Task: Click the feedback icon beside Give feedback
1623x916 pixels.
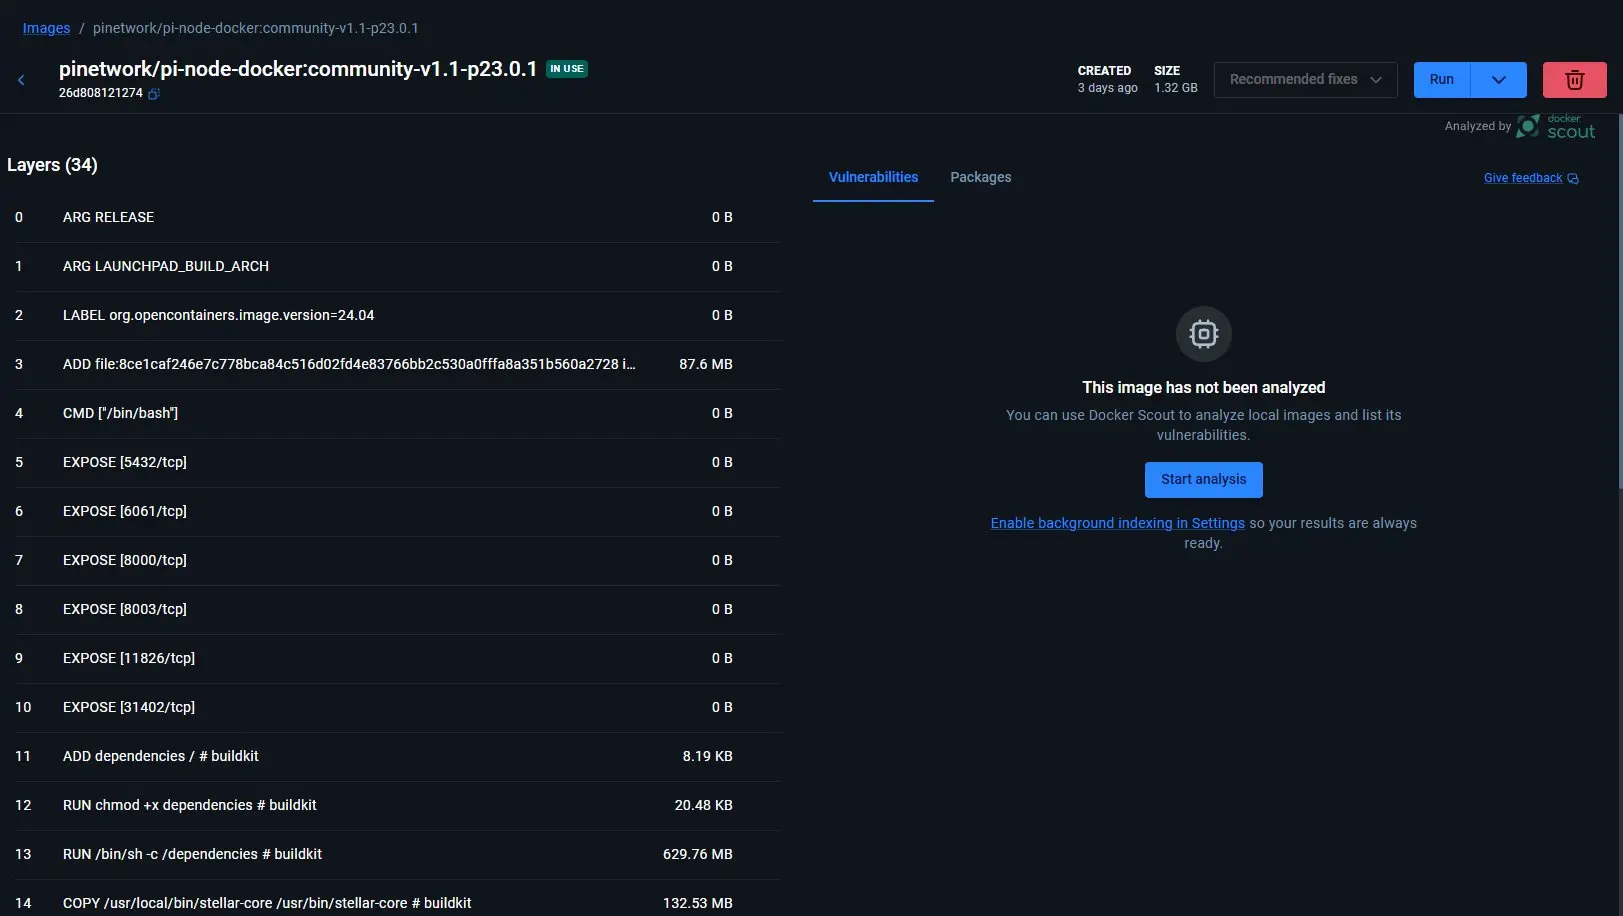Action: [x=1573, y=179]
